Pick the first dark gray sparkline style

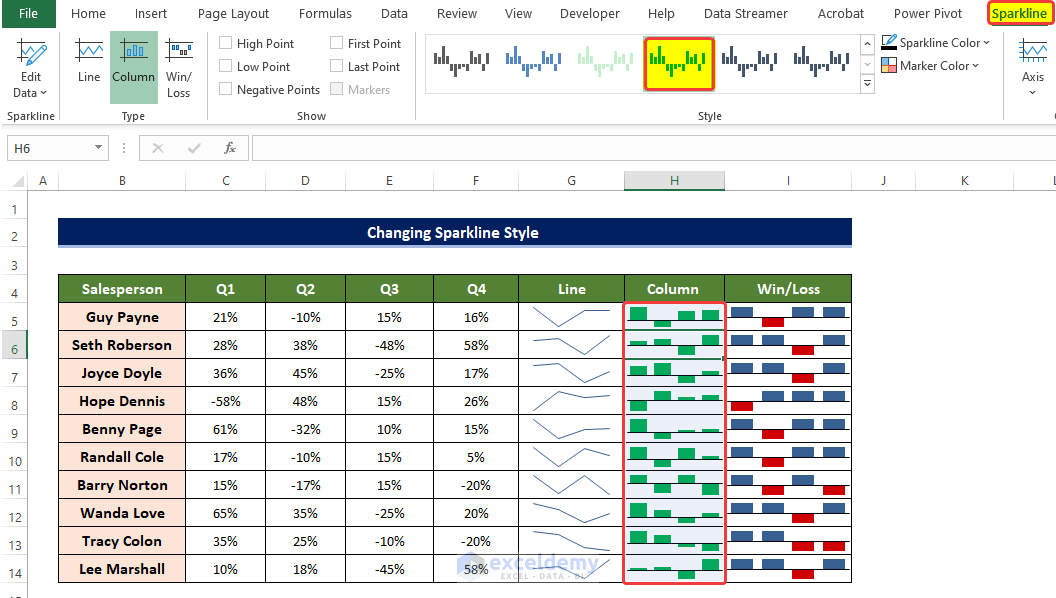[461, 62]
